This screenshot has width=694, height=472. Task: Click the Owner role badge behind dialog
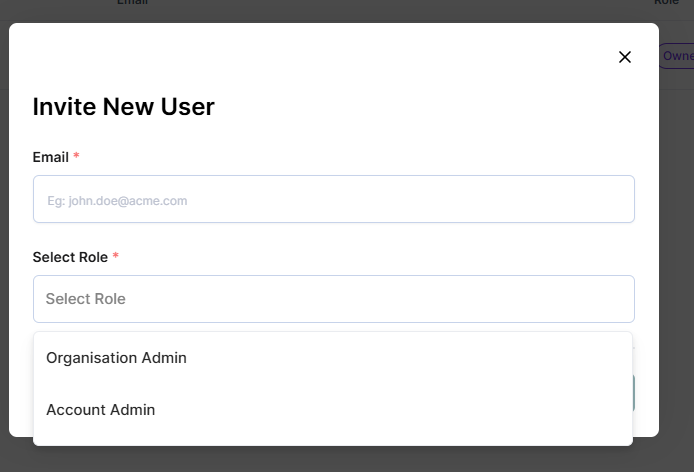(x=678, y=57)
